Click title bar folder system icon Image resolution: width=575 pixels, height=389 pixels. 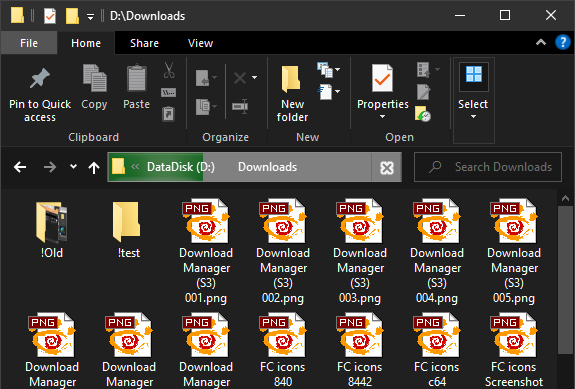pos(17,15)
